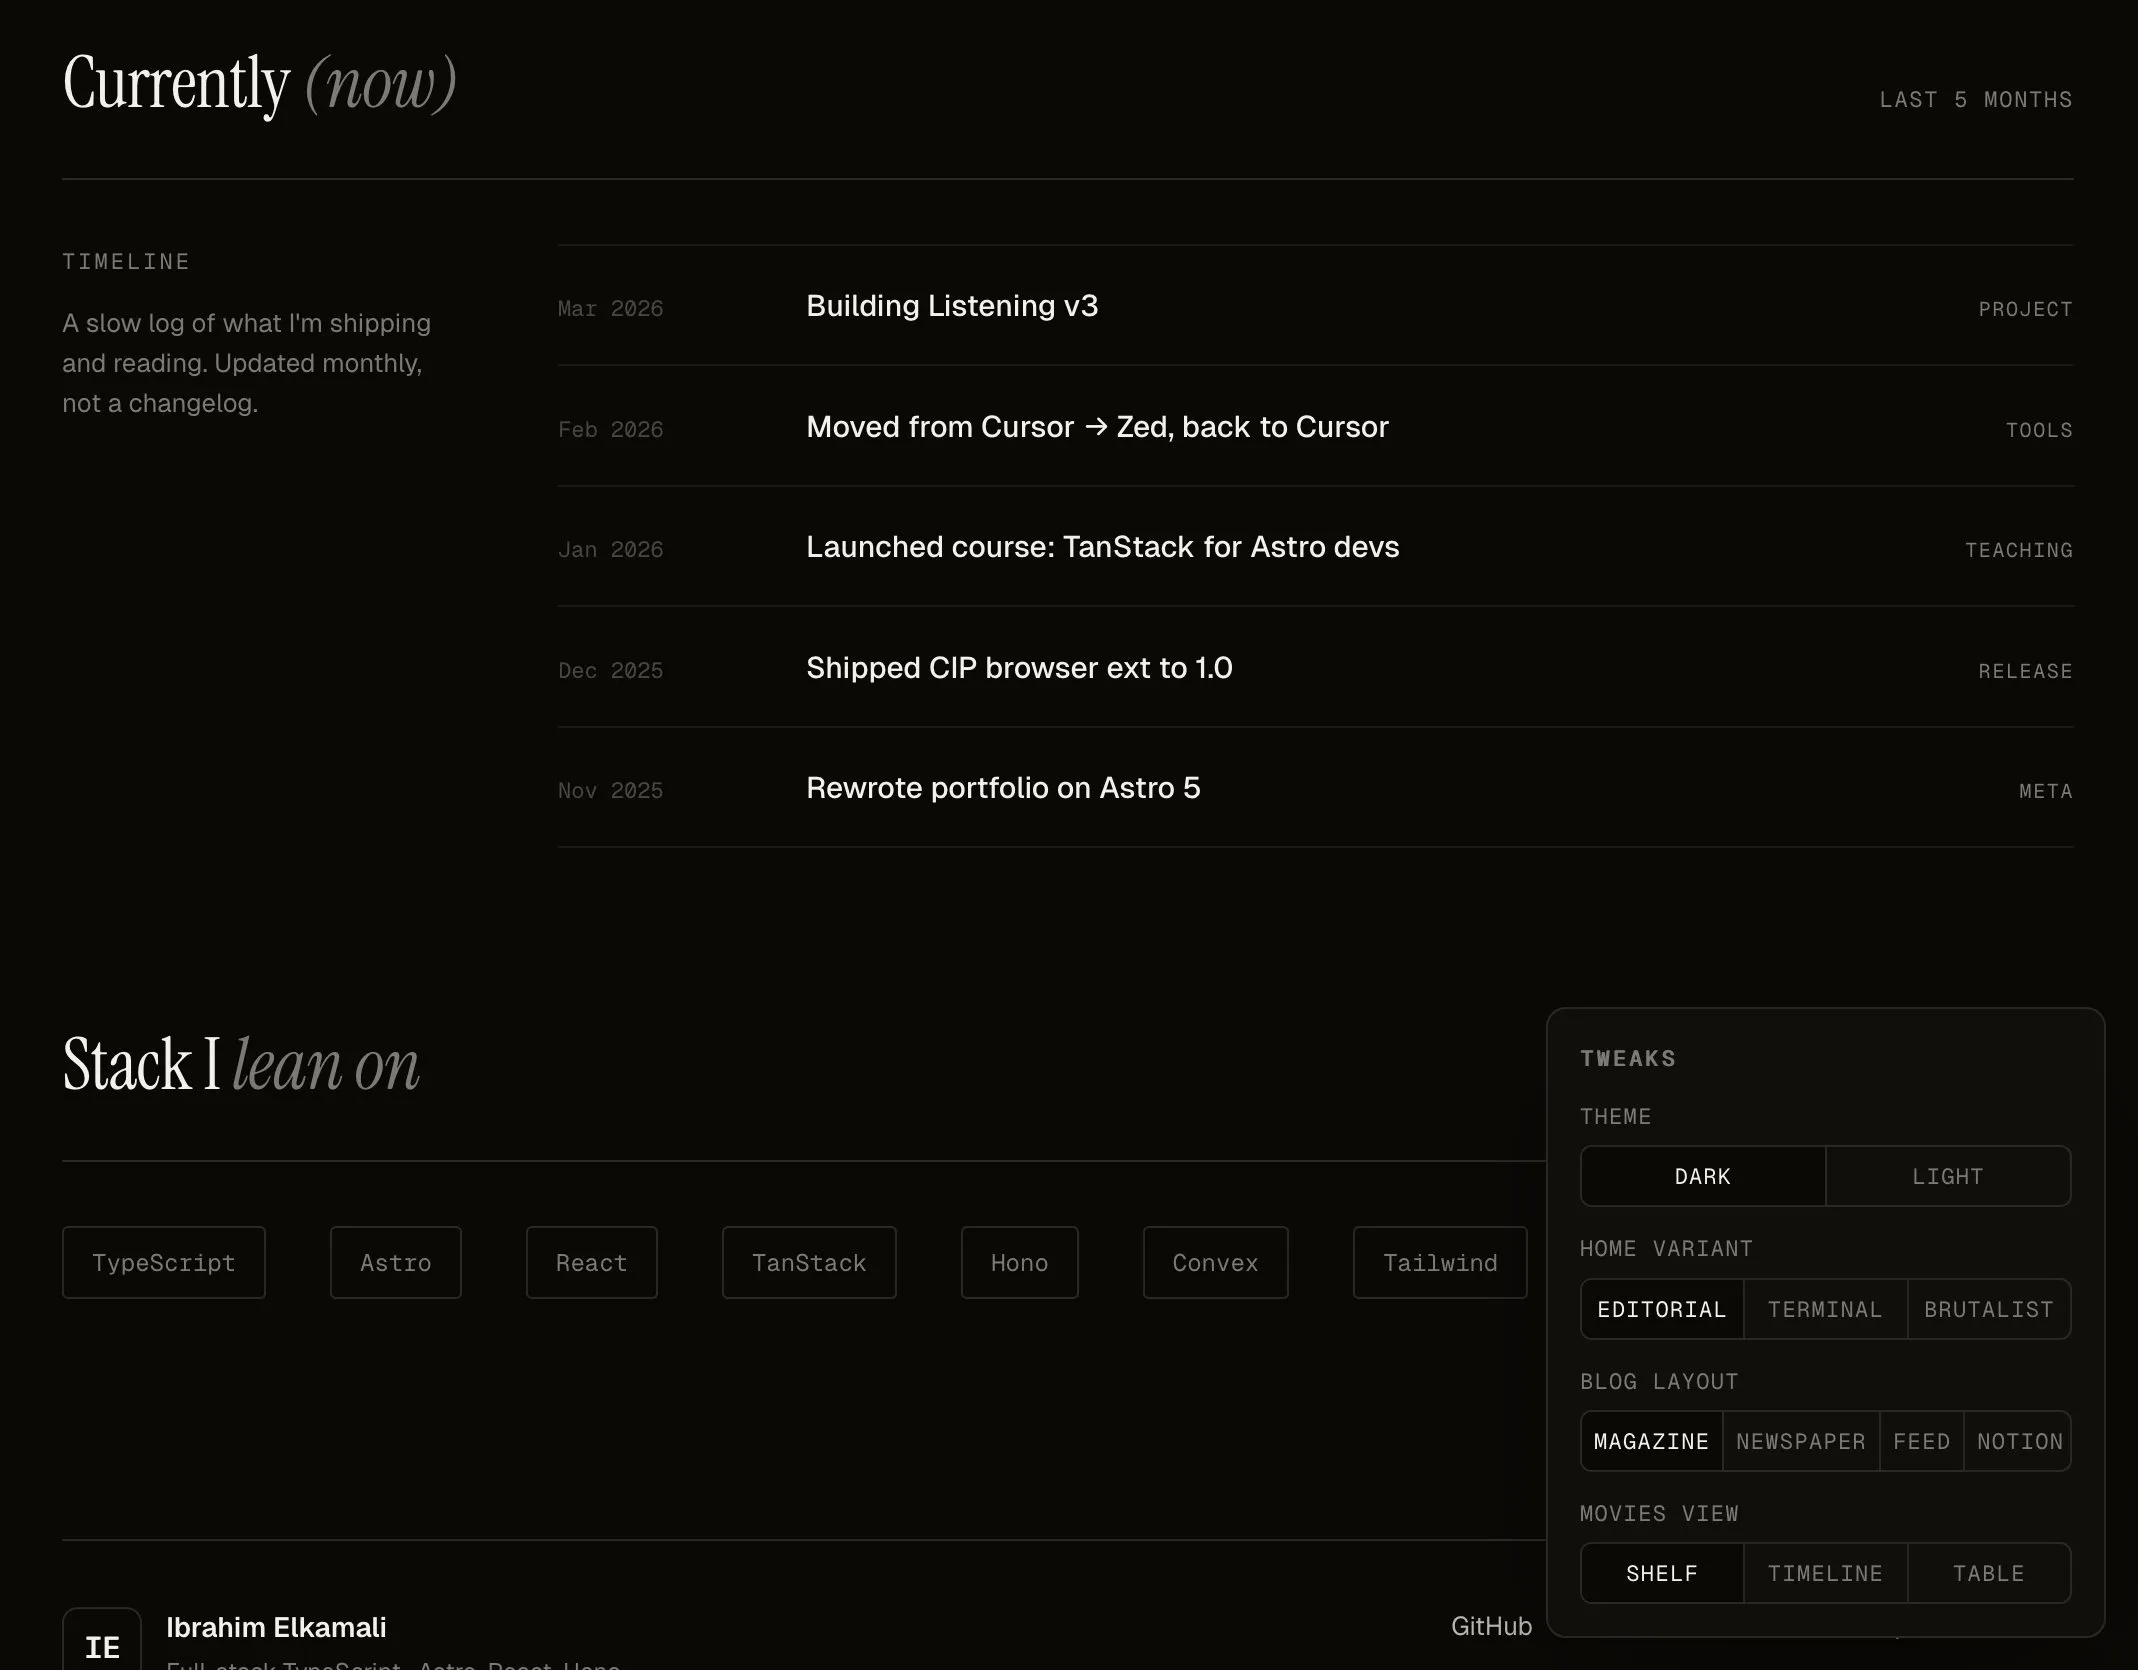
Task: Click the META tag label
Action: pos(2045,792)
